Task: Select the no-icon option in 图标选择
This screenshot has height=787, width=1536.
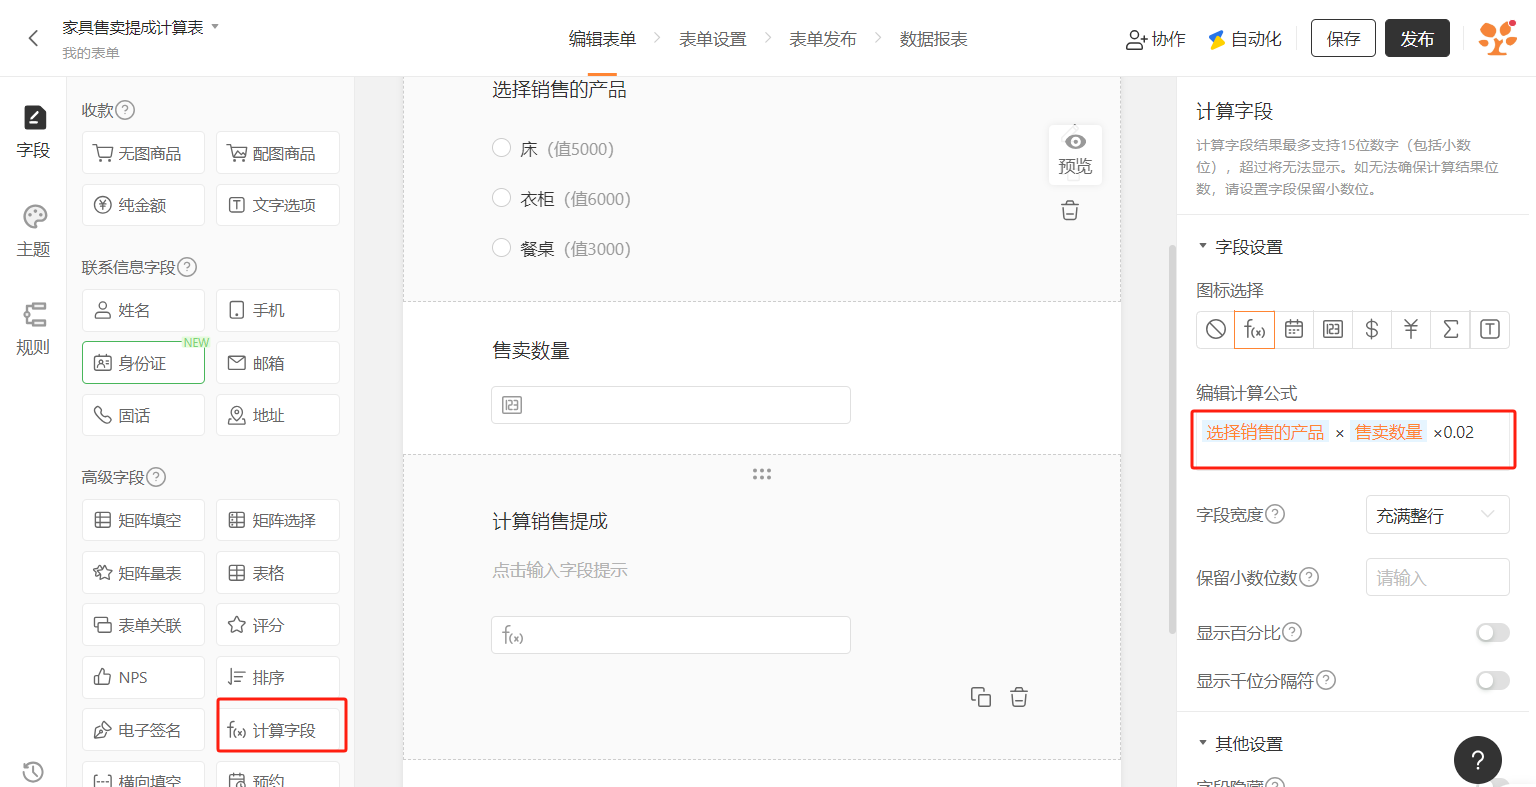Action: [1216, 329]
